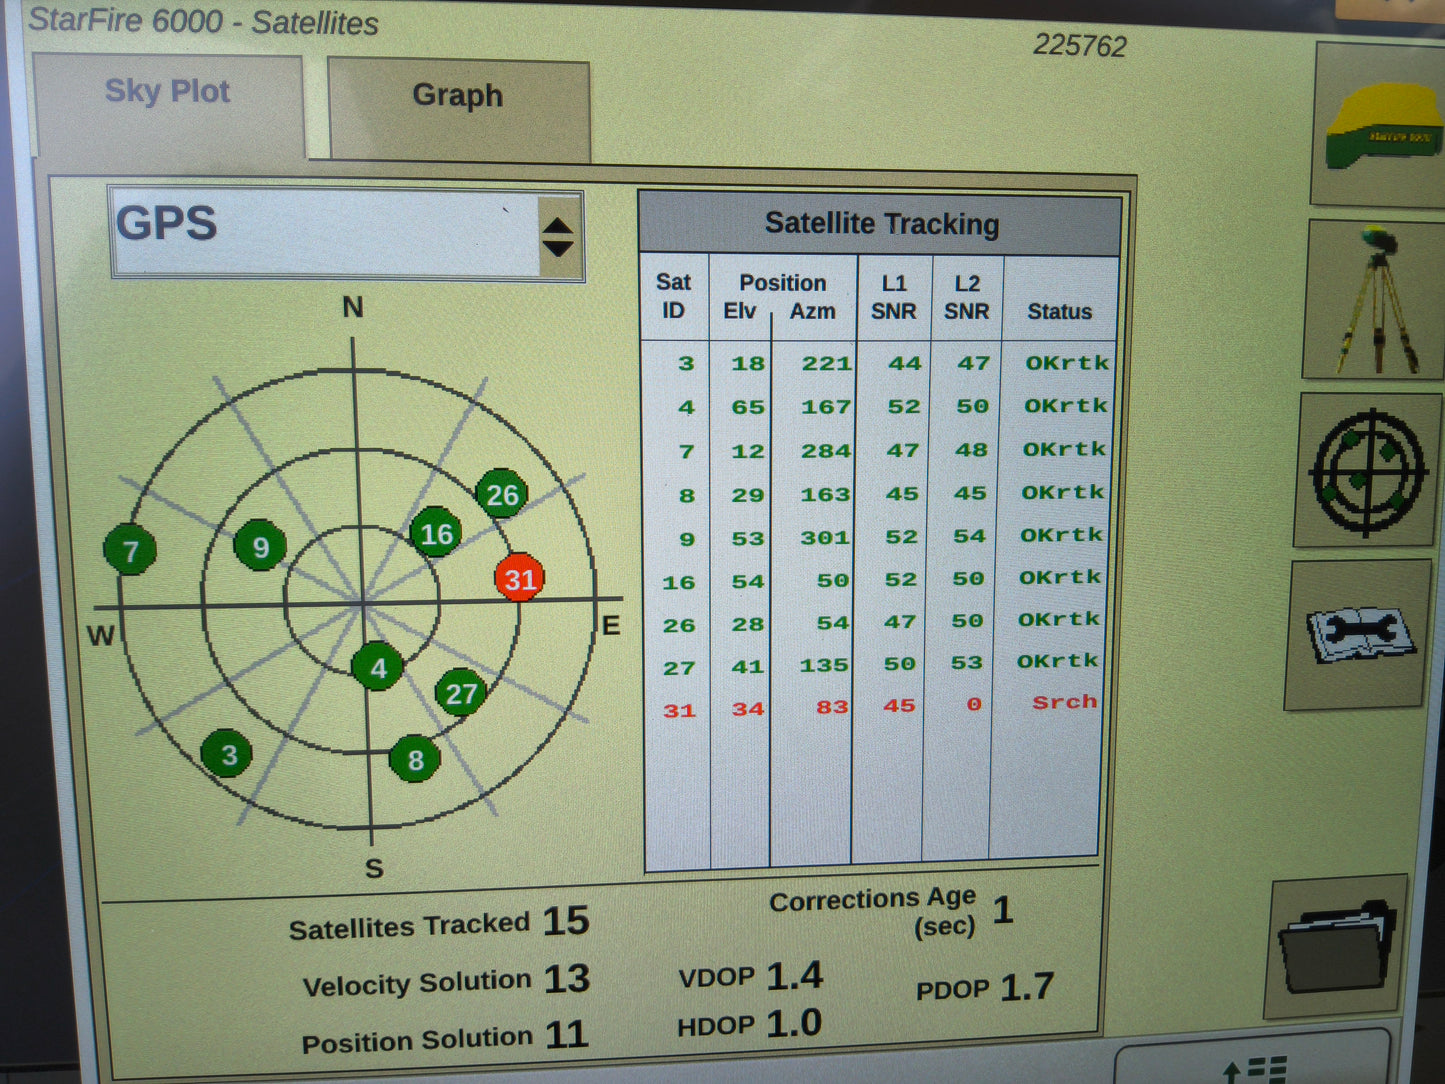Select satellite 4 on sky plot
Image resolution: width=1445 pixels, height=1084 pixels.
(378, 667)
